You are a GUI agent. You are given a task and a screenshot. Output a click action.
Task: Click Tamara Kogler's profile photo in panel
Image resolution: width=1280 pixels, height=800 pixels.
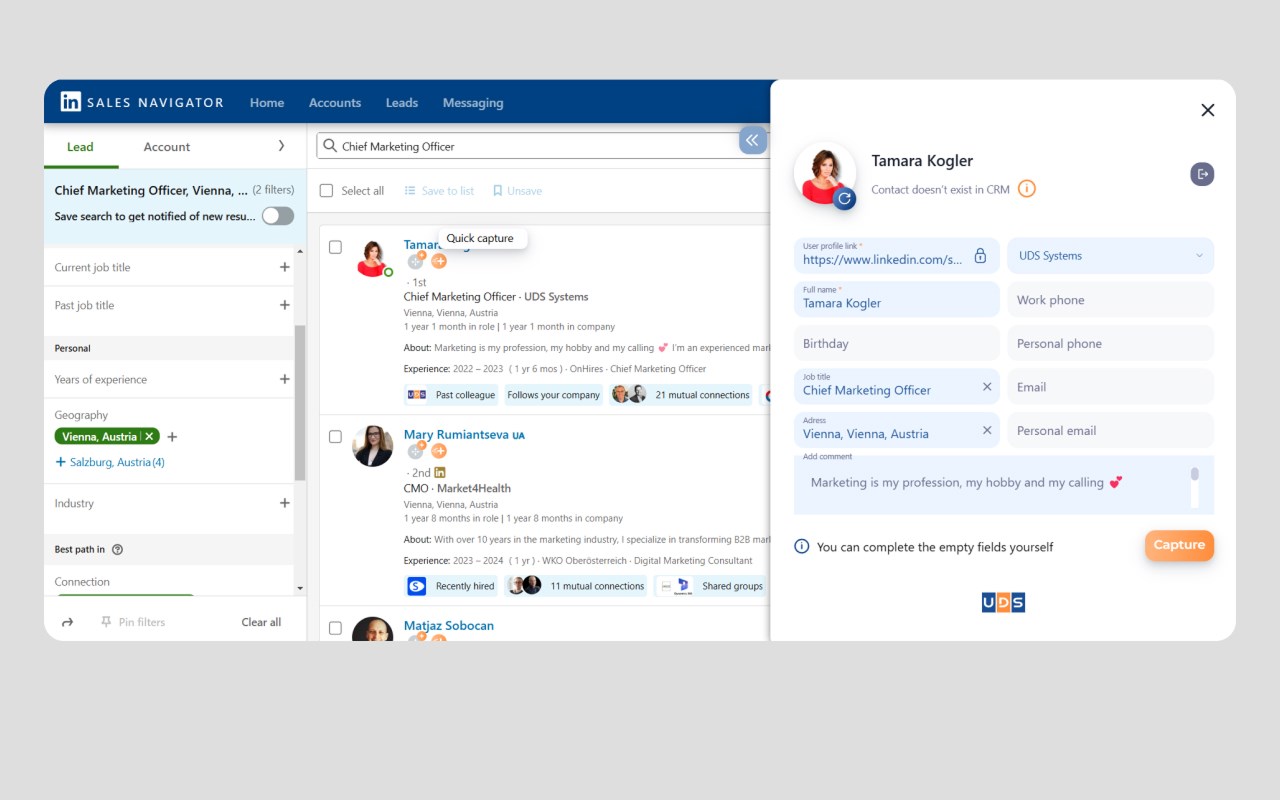point(824,172)
